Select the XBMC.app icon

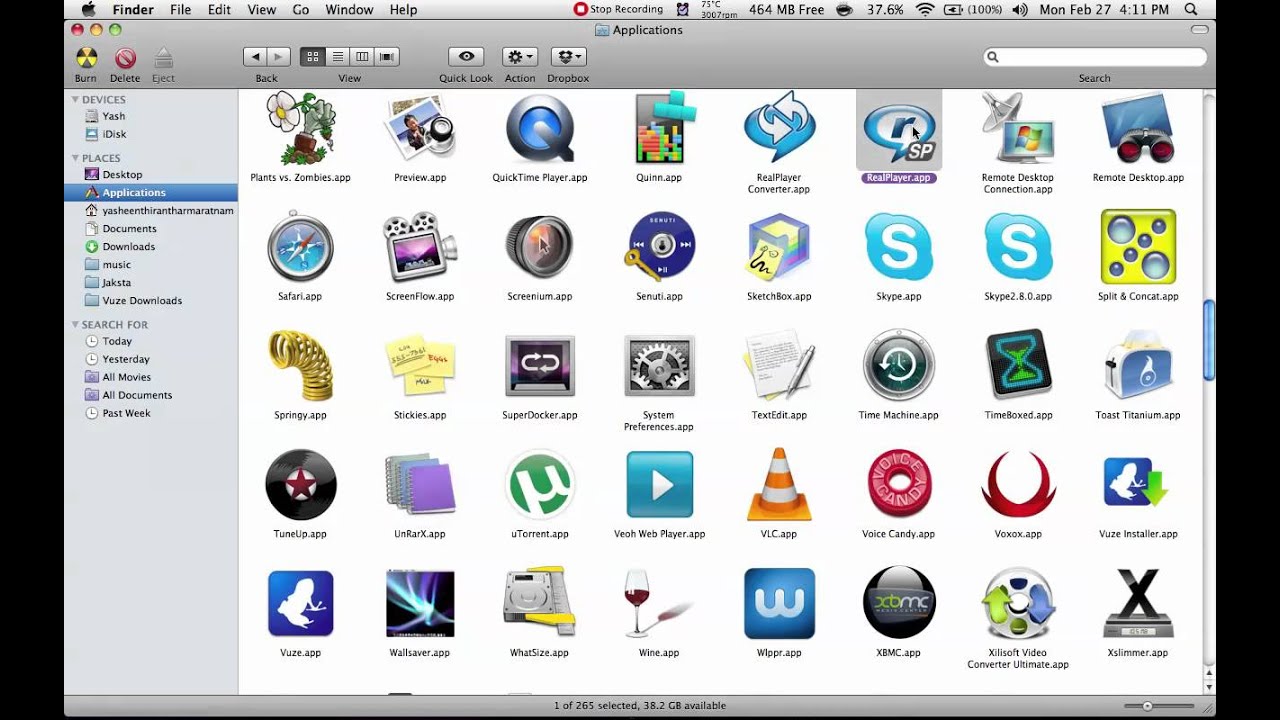point(898,602)
